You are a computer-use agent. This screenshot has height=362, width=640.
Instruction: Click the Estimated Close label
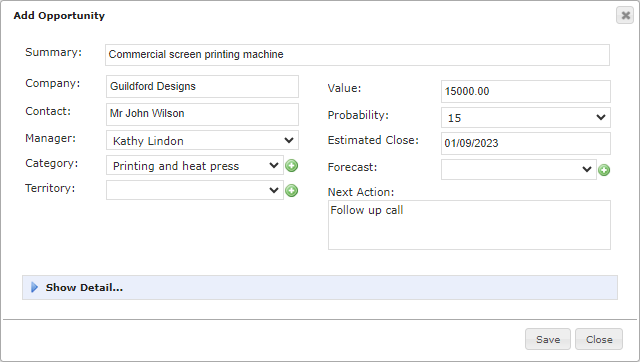(373, 140)
